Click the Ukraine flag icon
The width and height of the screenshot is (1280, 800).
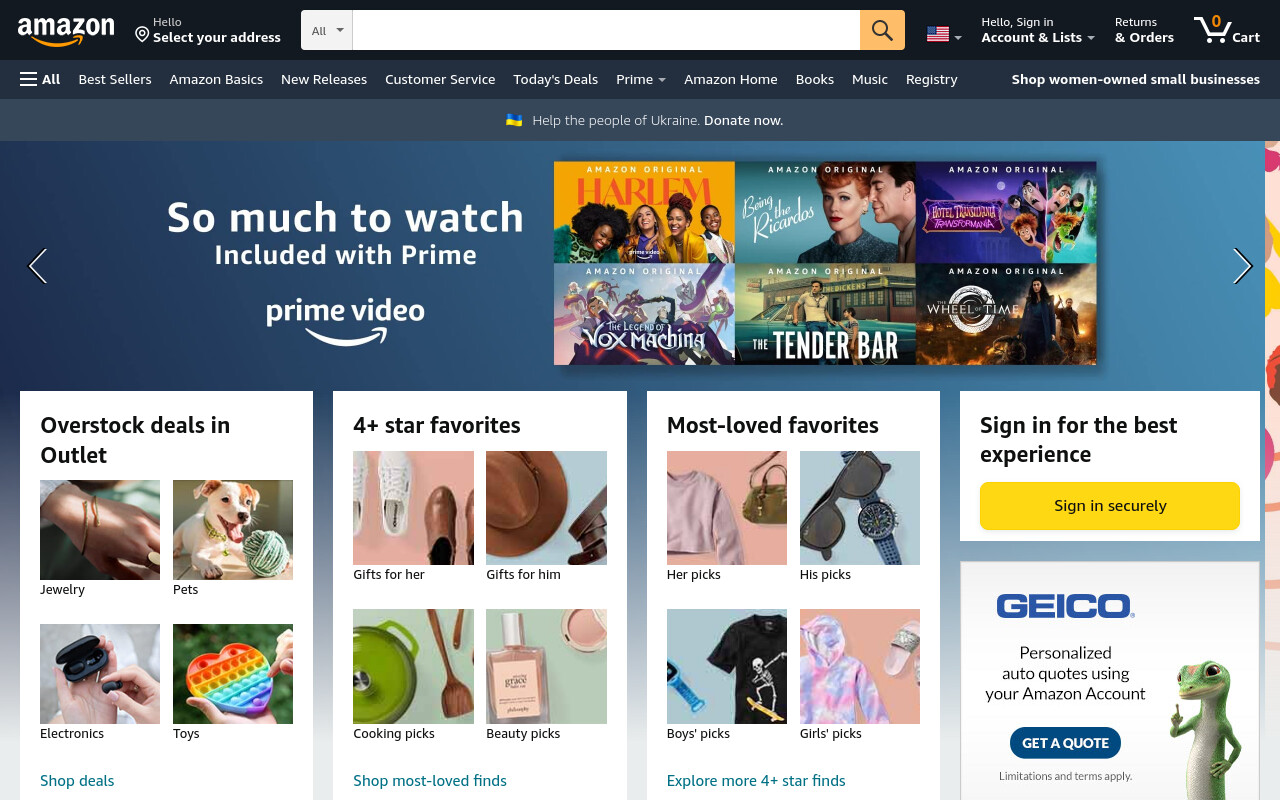[x=514, y=120]
